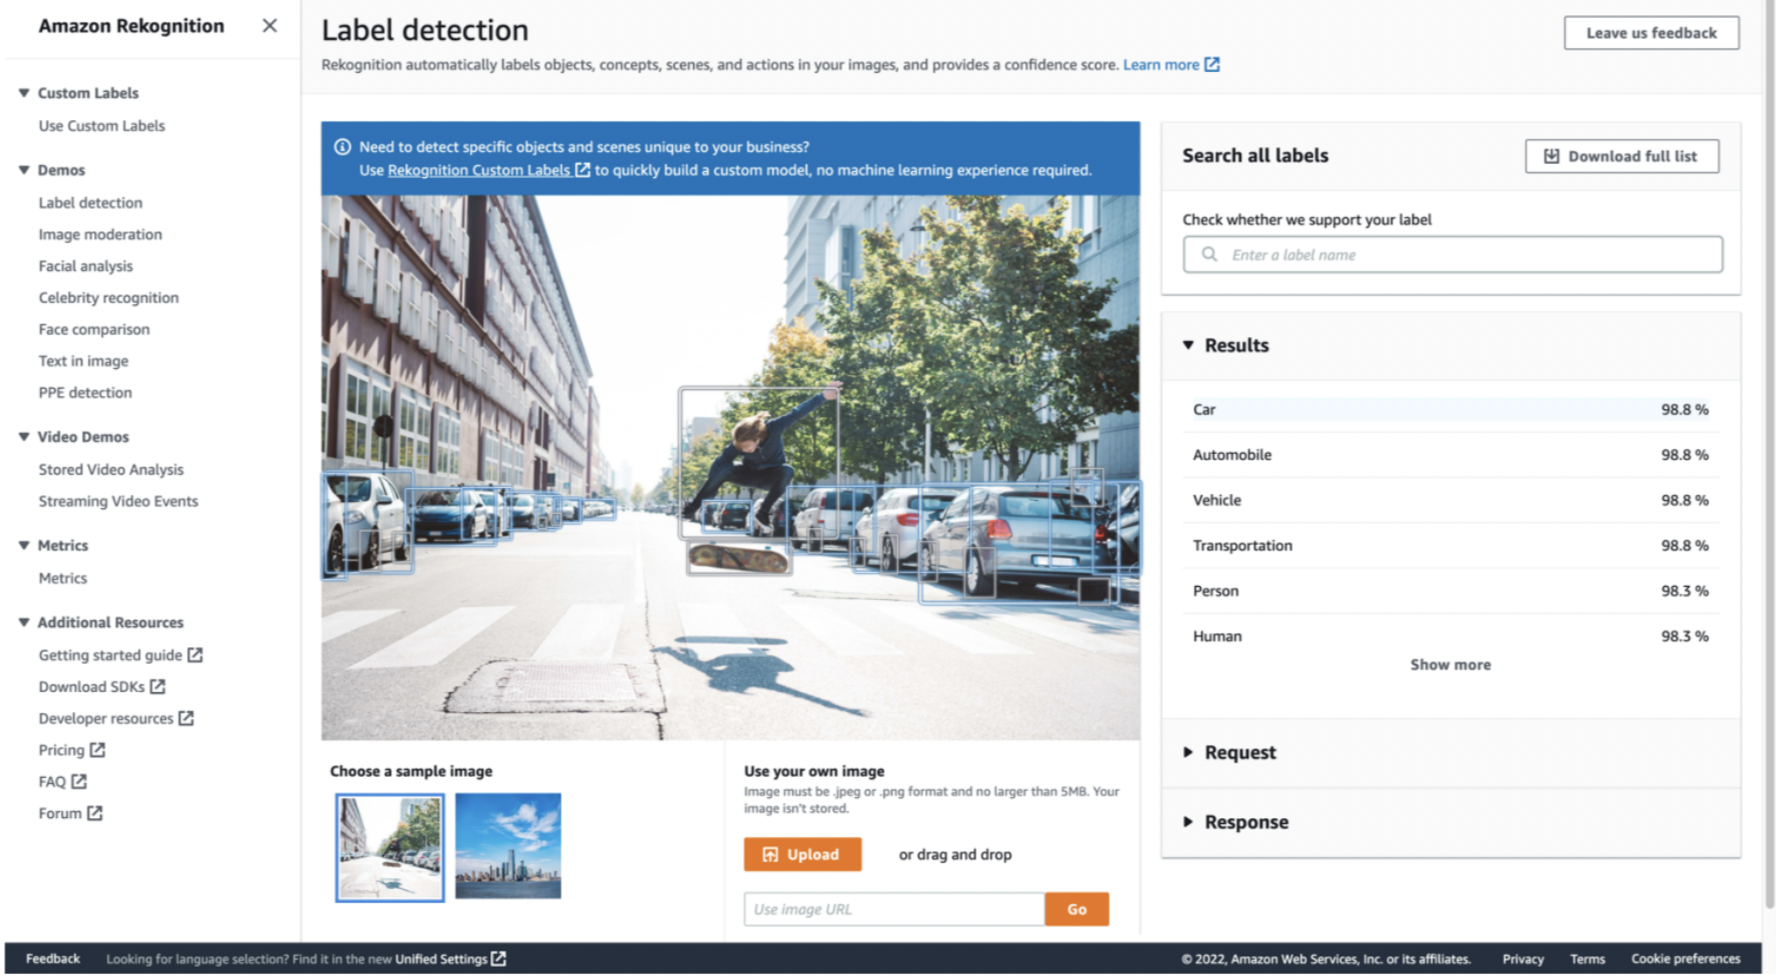Viewport: 1776px width, 976px height.
Task: Click the magnifier icon in the label search field
Action: click(x=1209, y=254)
